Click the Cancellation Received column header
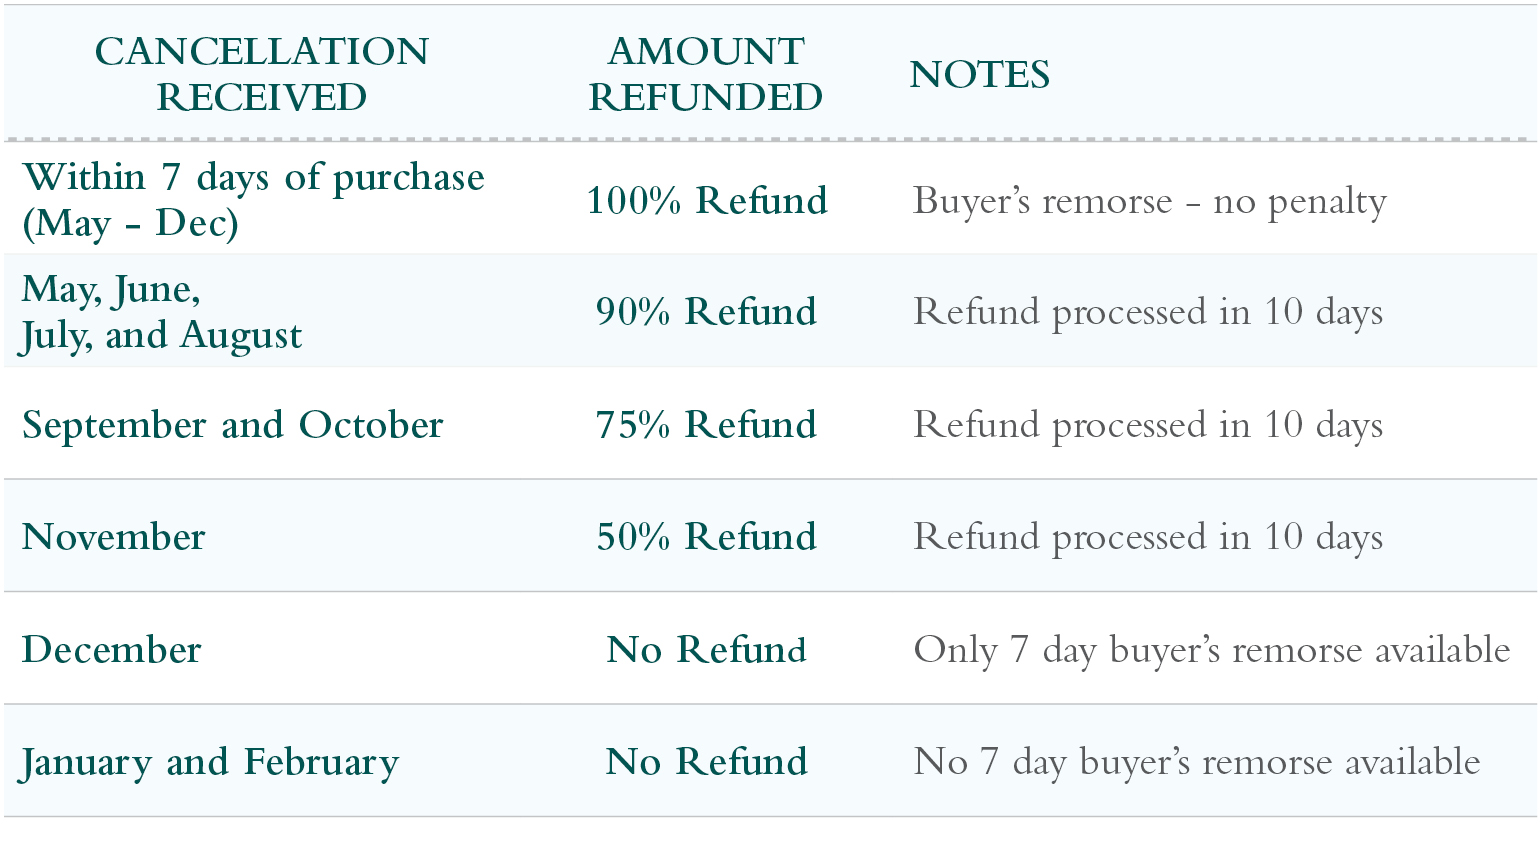1540x859 pixels. click(x=261, y=74)
